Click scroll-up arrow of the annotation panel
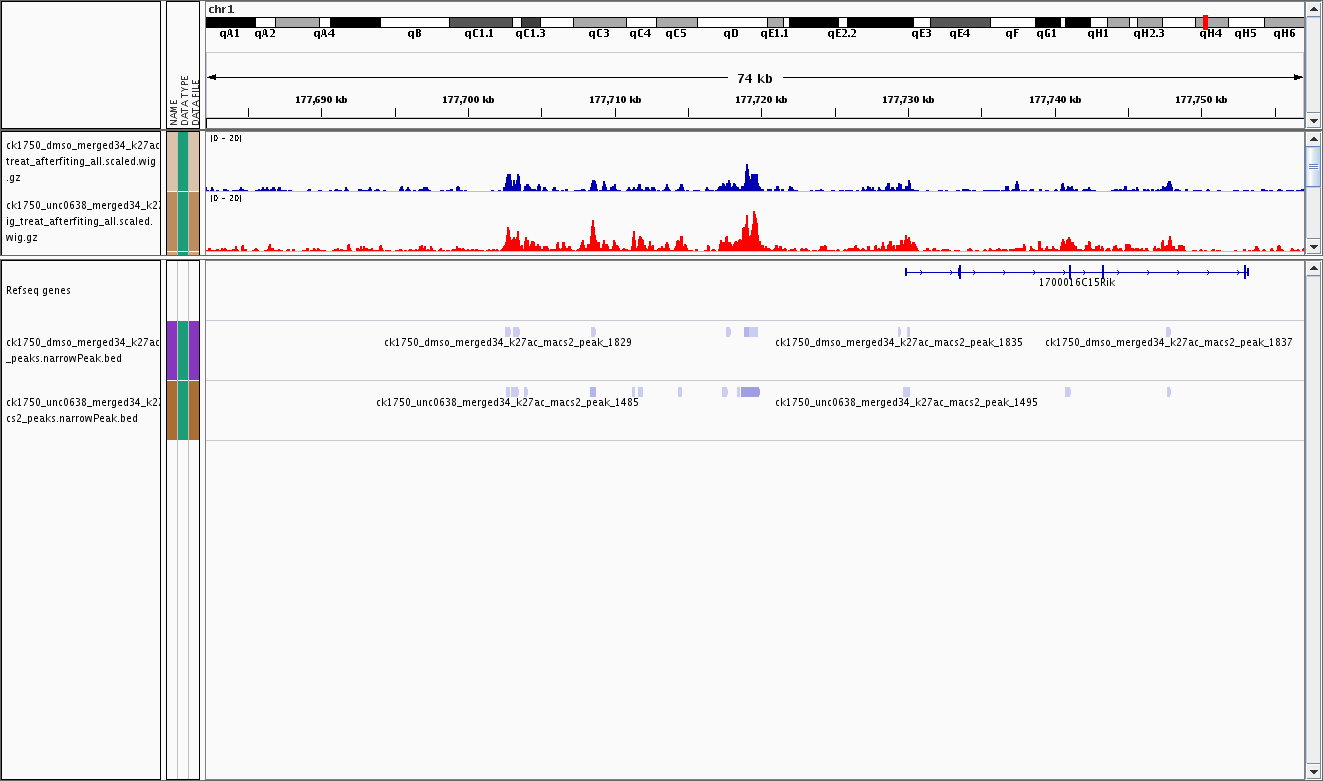This screenshot has height=781, width=1323. [x=1313, y=268]
